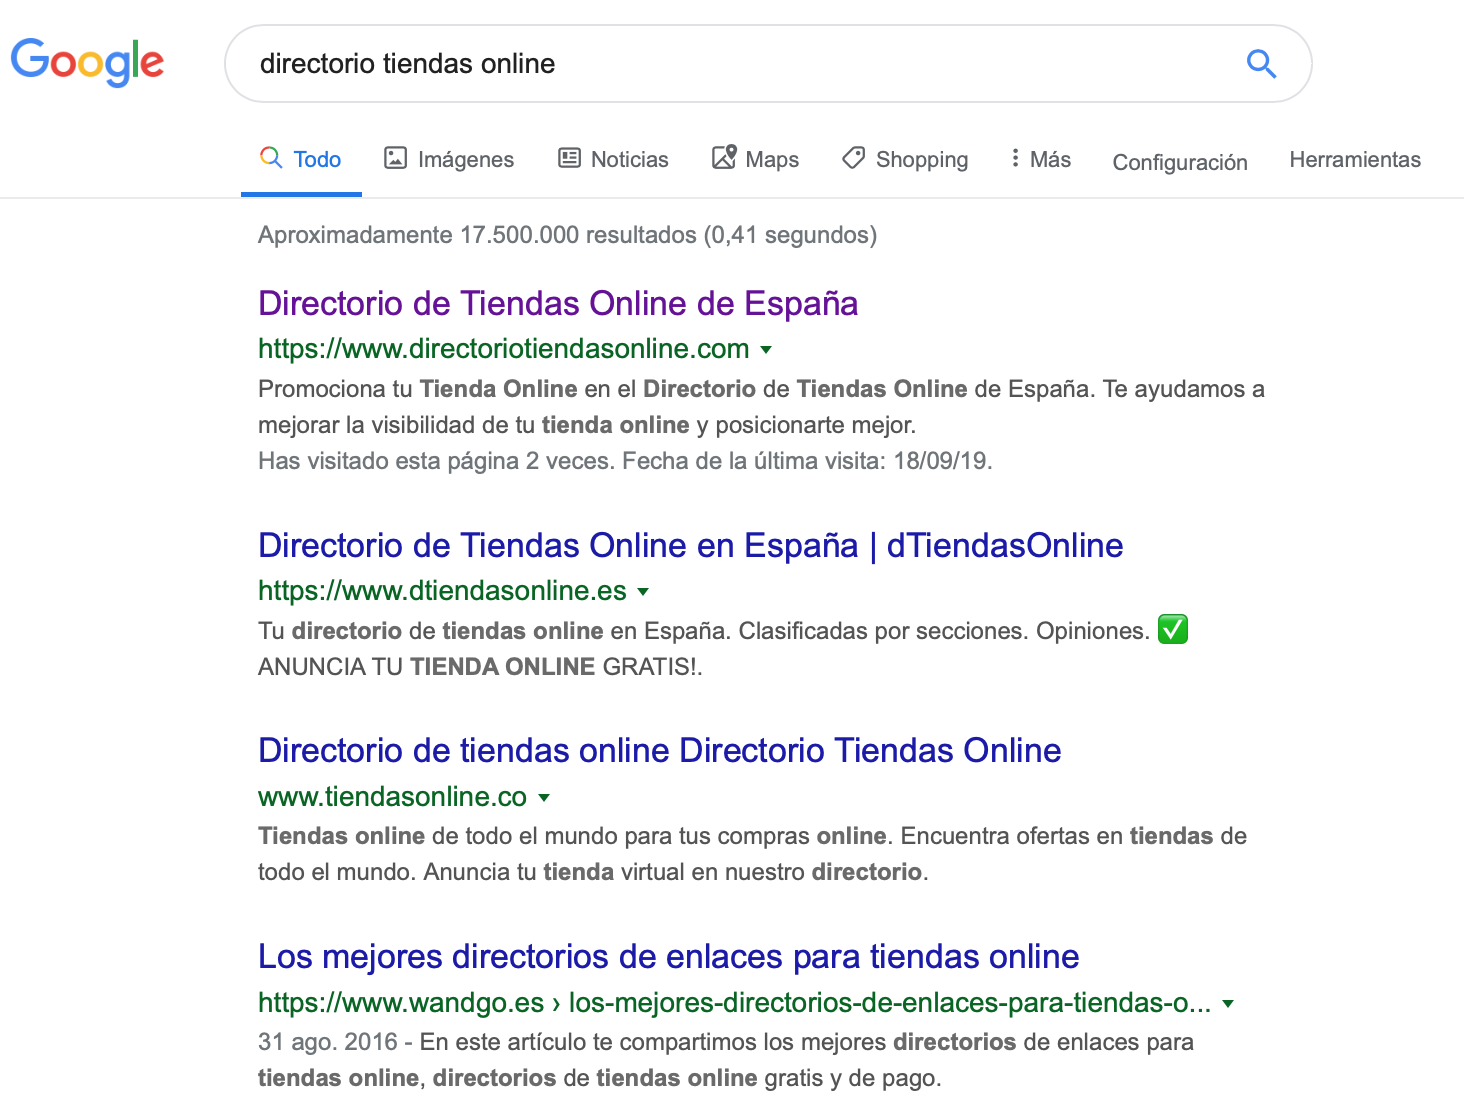
Task: Open "Directorio de tiendas online Directorio Tiendas Online"
Action: pyautogui.click(x=660, y=751)
